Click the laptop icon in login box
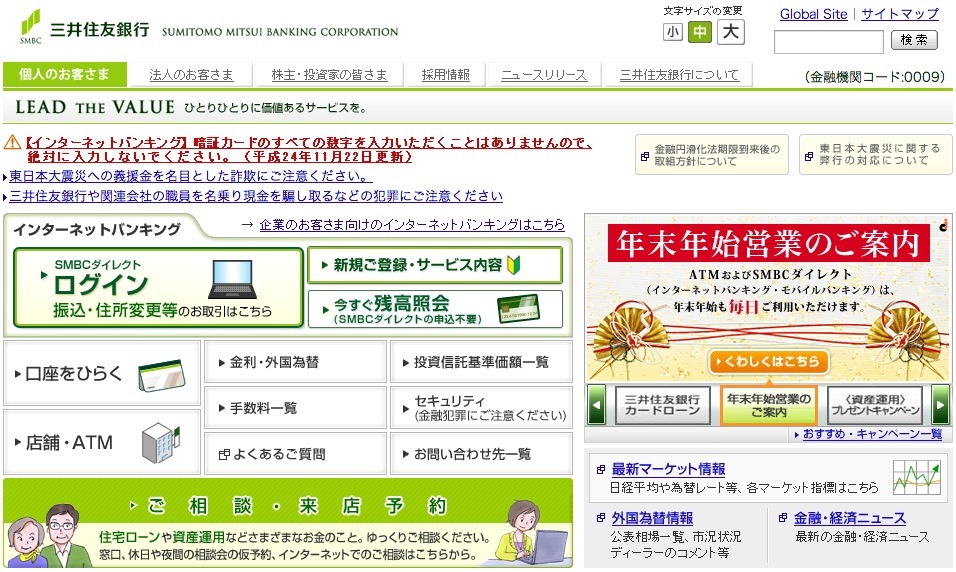This screenshot has width=956, height=572. coord(233,279)
